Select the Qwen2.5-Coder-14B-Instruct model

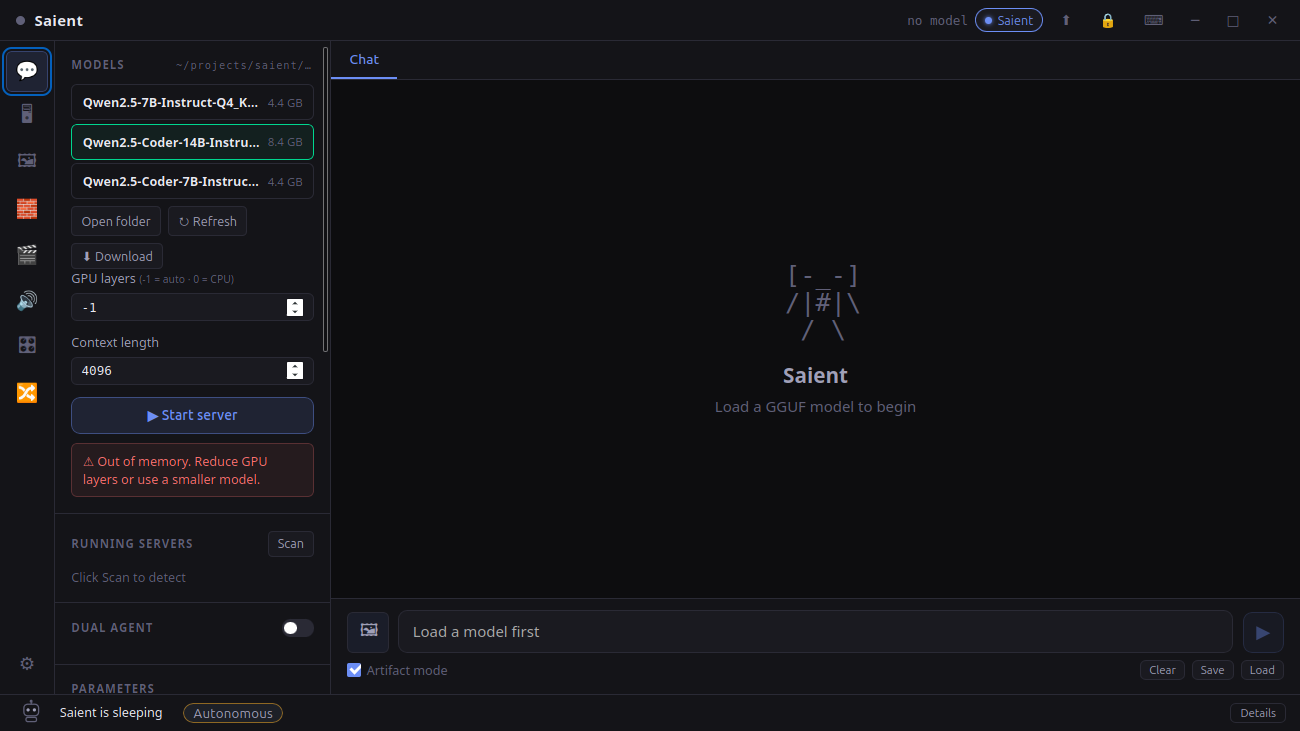click(192, 142)
